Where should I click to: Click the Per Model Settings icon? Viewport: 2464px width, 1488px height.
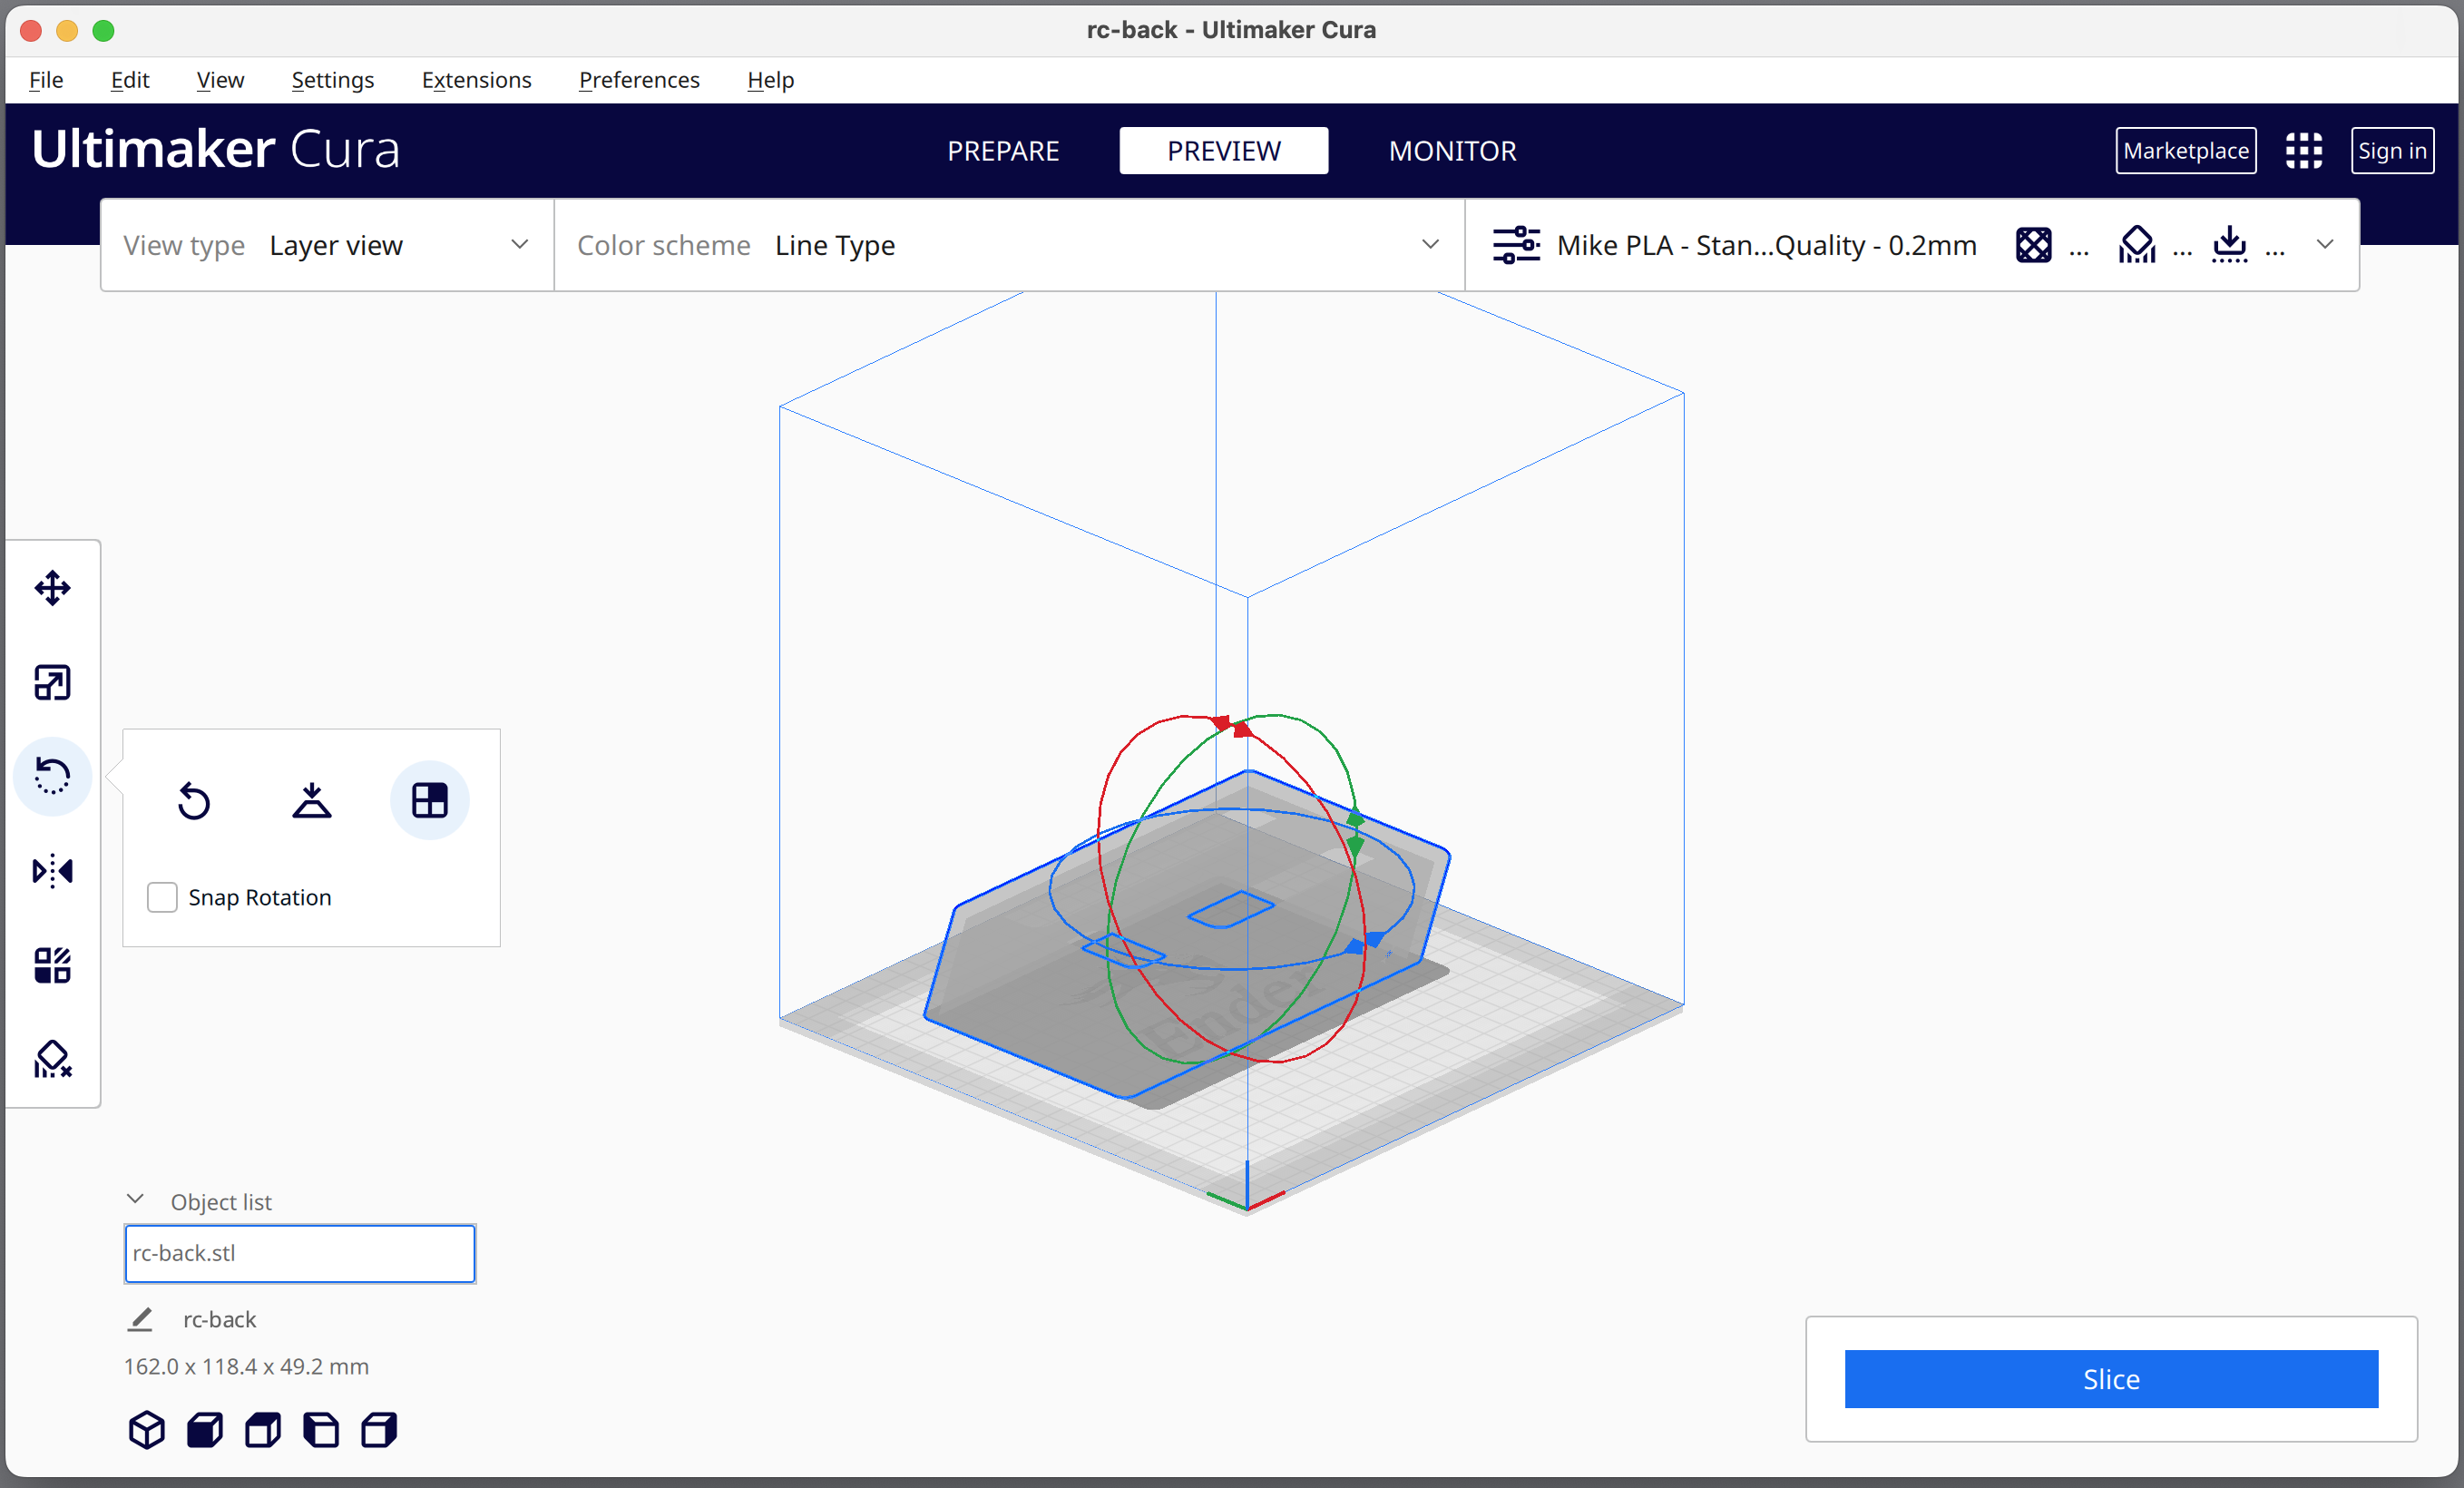pyautogui.click(x=53, y=965)
